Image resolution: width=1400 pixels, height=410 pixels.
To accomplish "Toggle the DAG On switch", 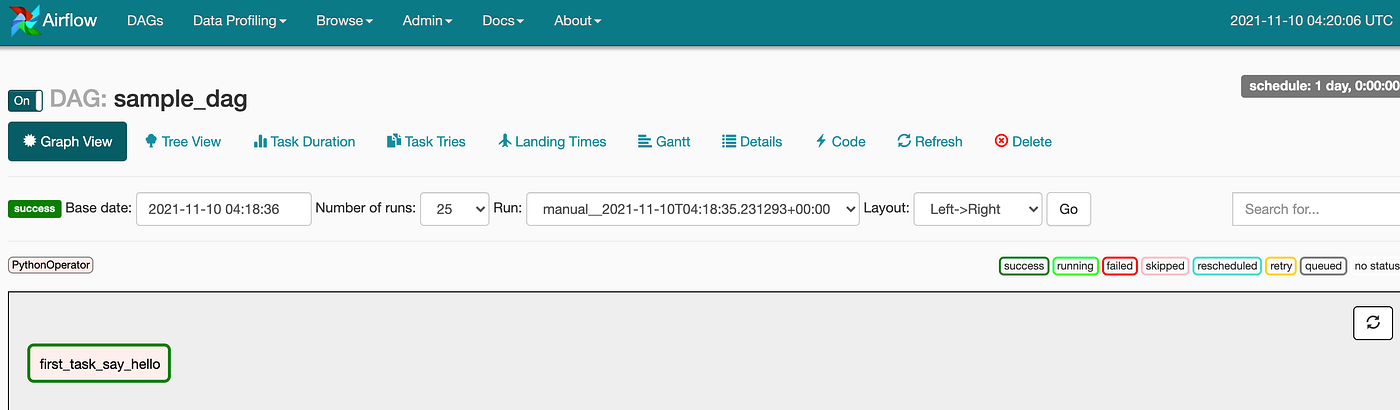I will pyautogui.click(x=25, y=100).
